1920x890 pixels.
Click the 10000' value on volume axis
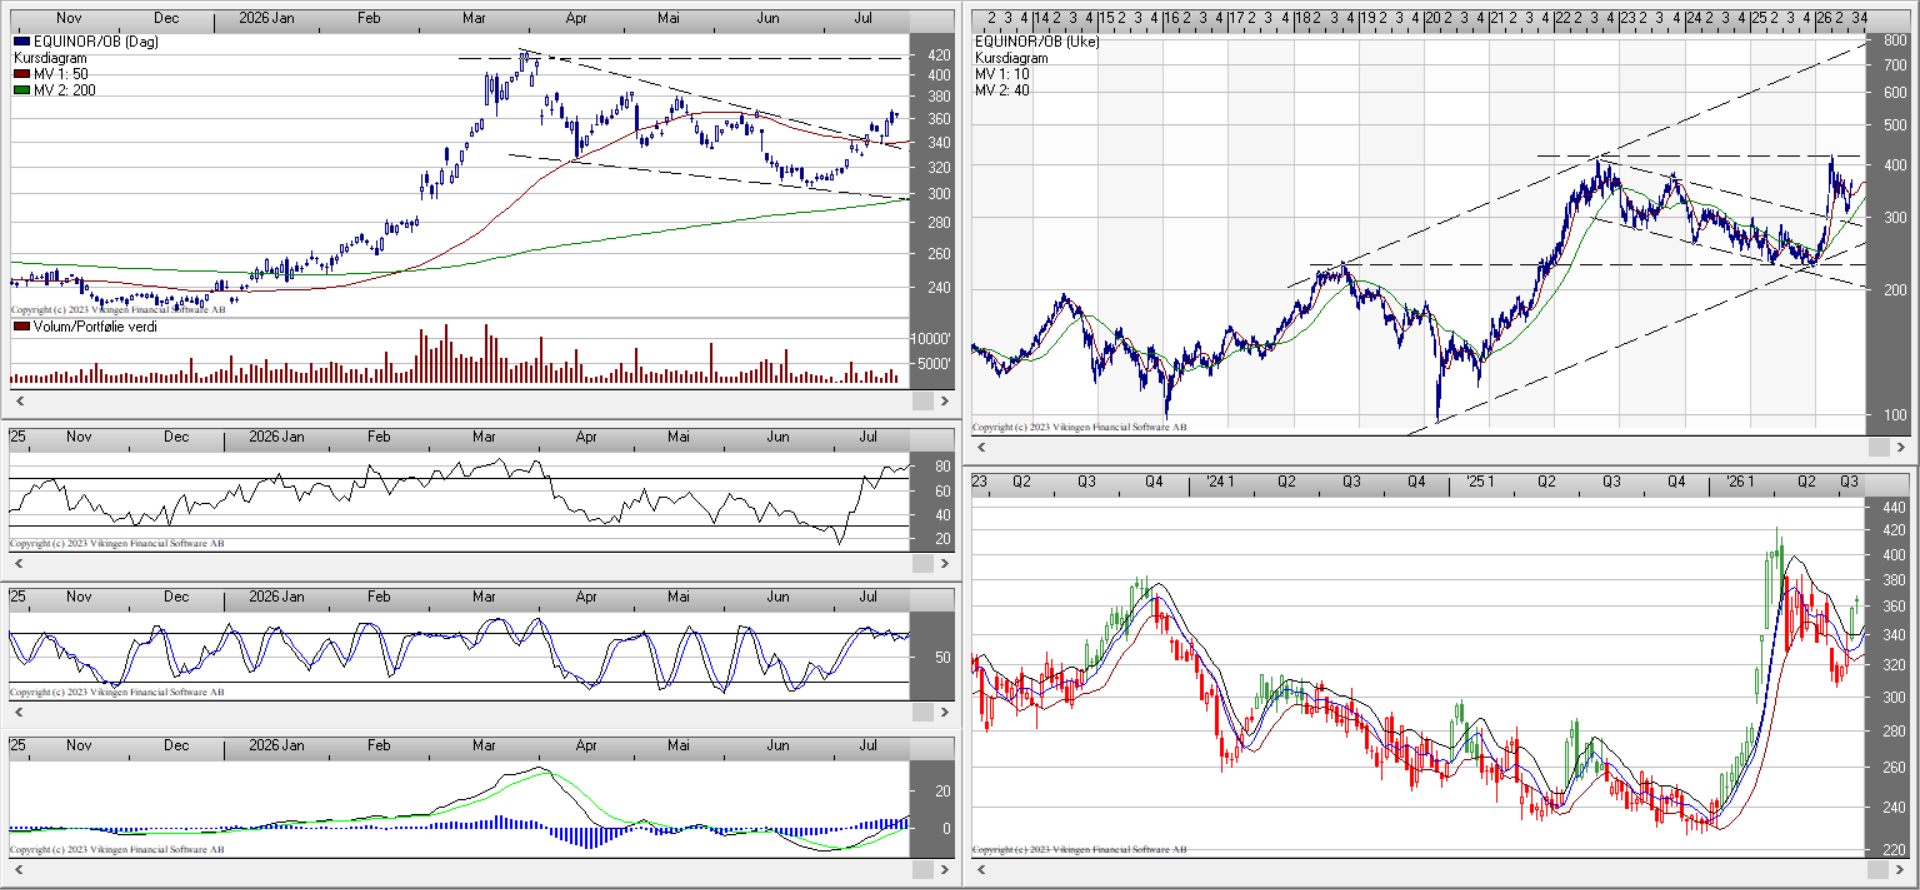[x=931, y=339]
